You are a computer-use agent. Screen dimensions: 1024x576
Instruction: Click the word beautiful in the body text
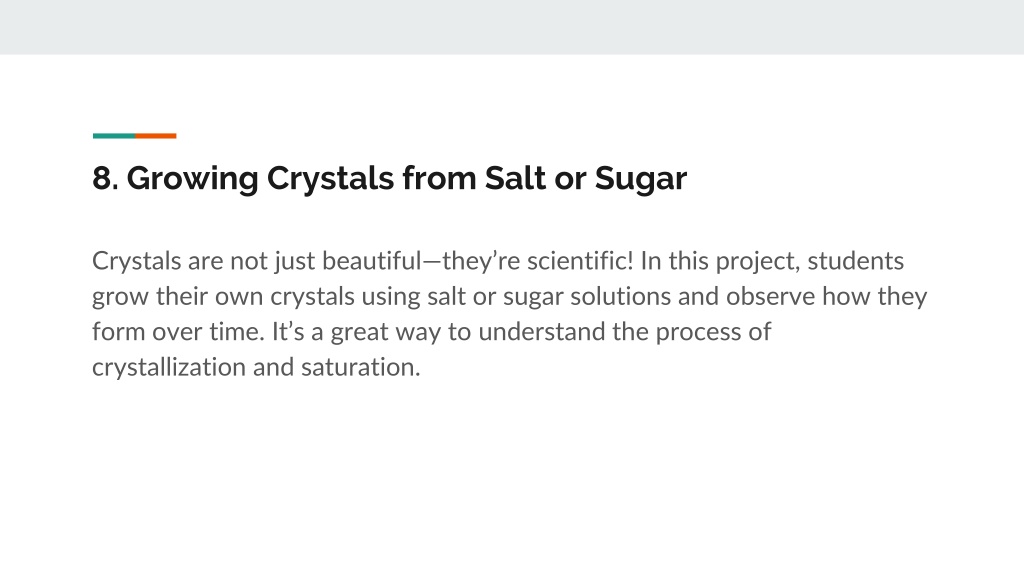(372, 261)
